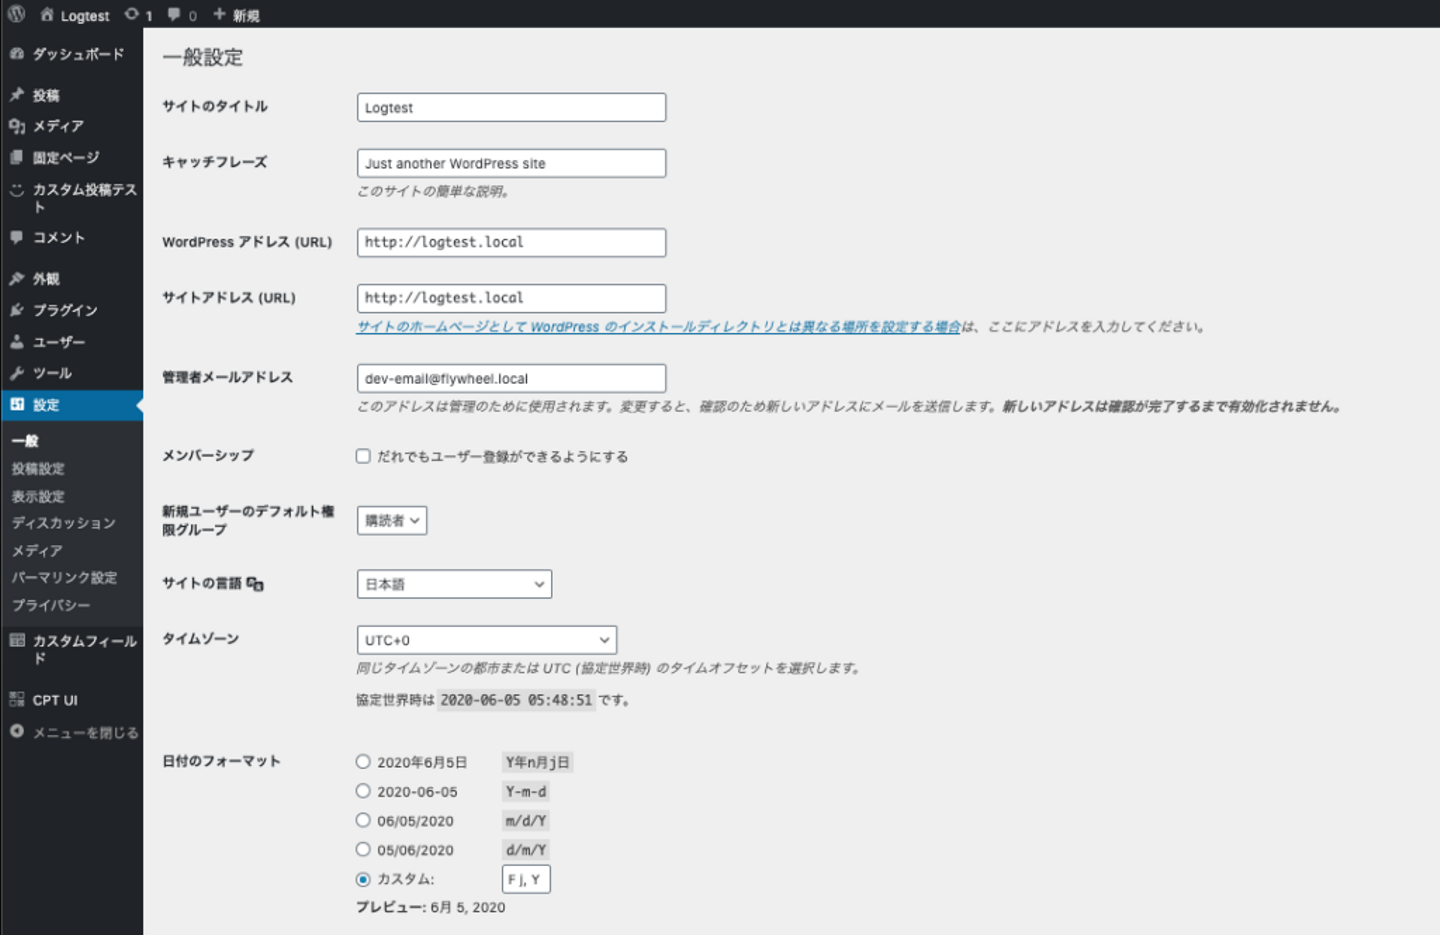Click the メディア media icon

(x=17, y=126)
